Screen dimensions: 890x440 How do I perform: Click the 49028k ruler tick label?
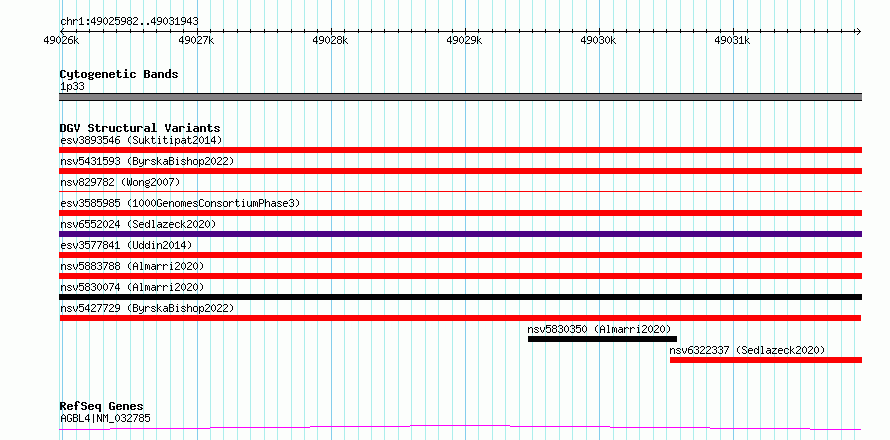pyautogui.click(x=330, y=40)
